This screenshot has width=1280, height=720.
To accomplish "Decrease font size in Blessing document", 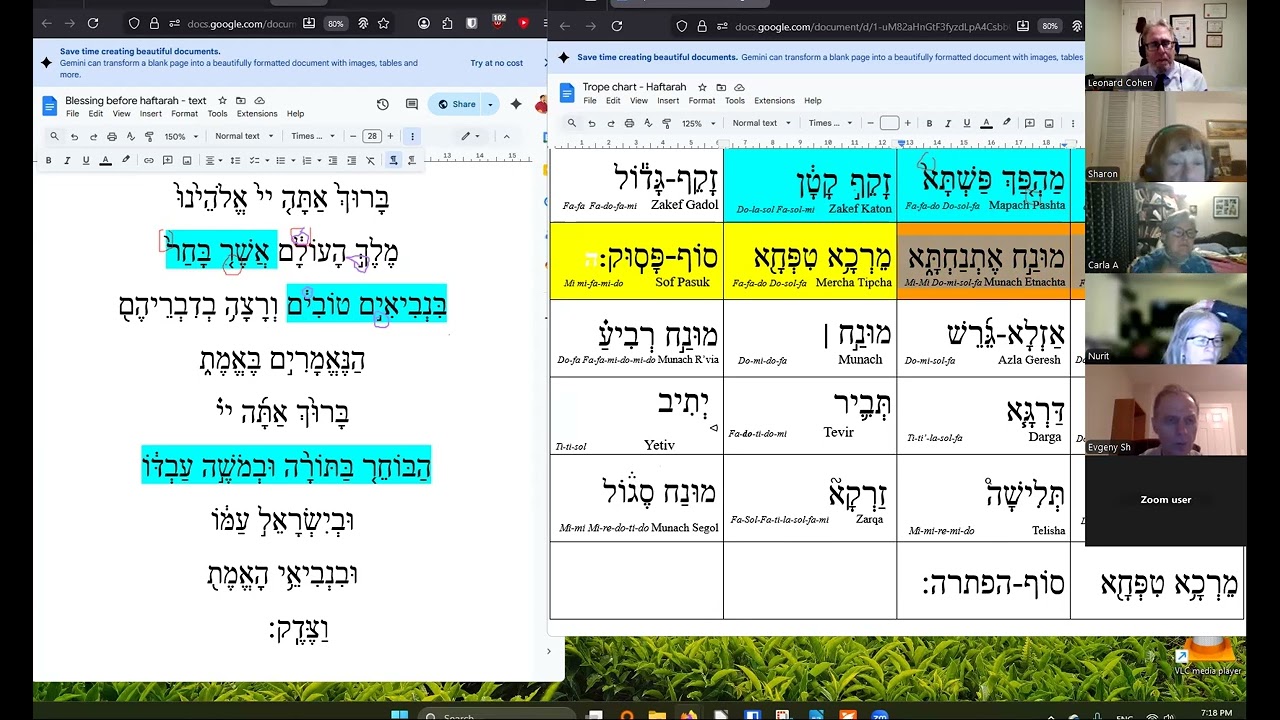I will [353, 136].
